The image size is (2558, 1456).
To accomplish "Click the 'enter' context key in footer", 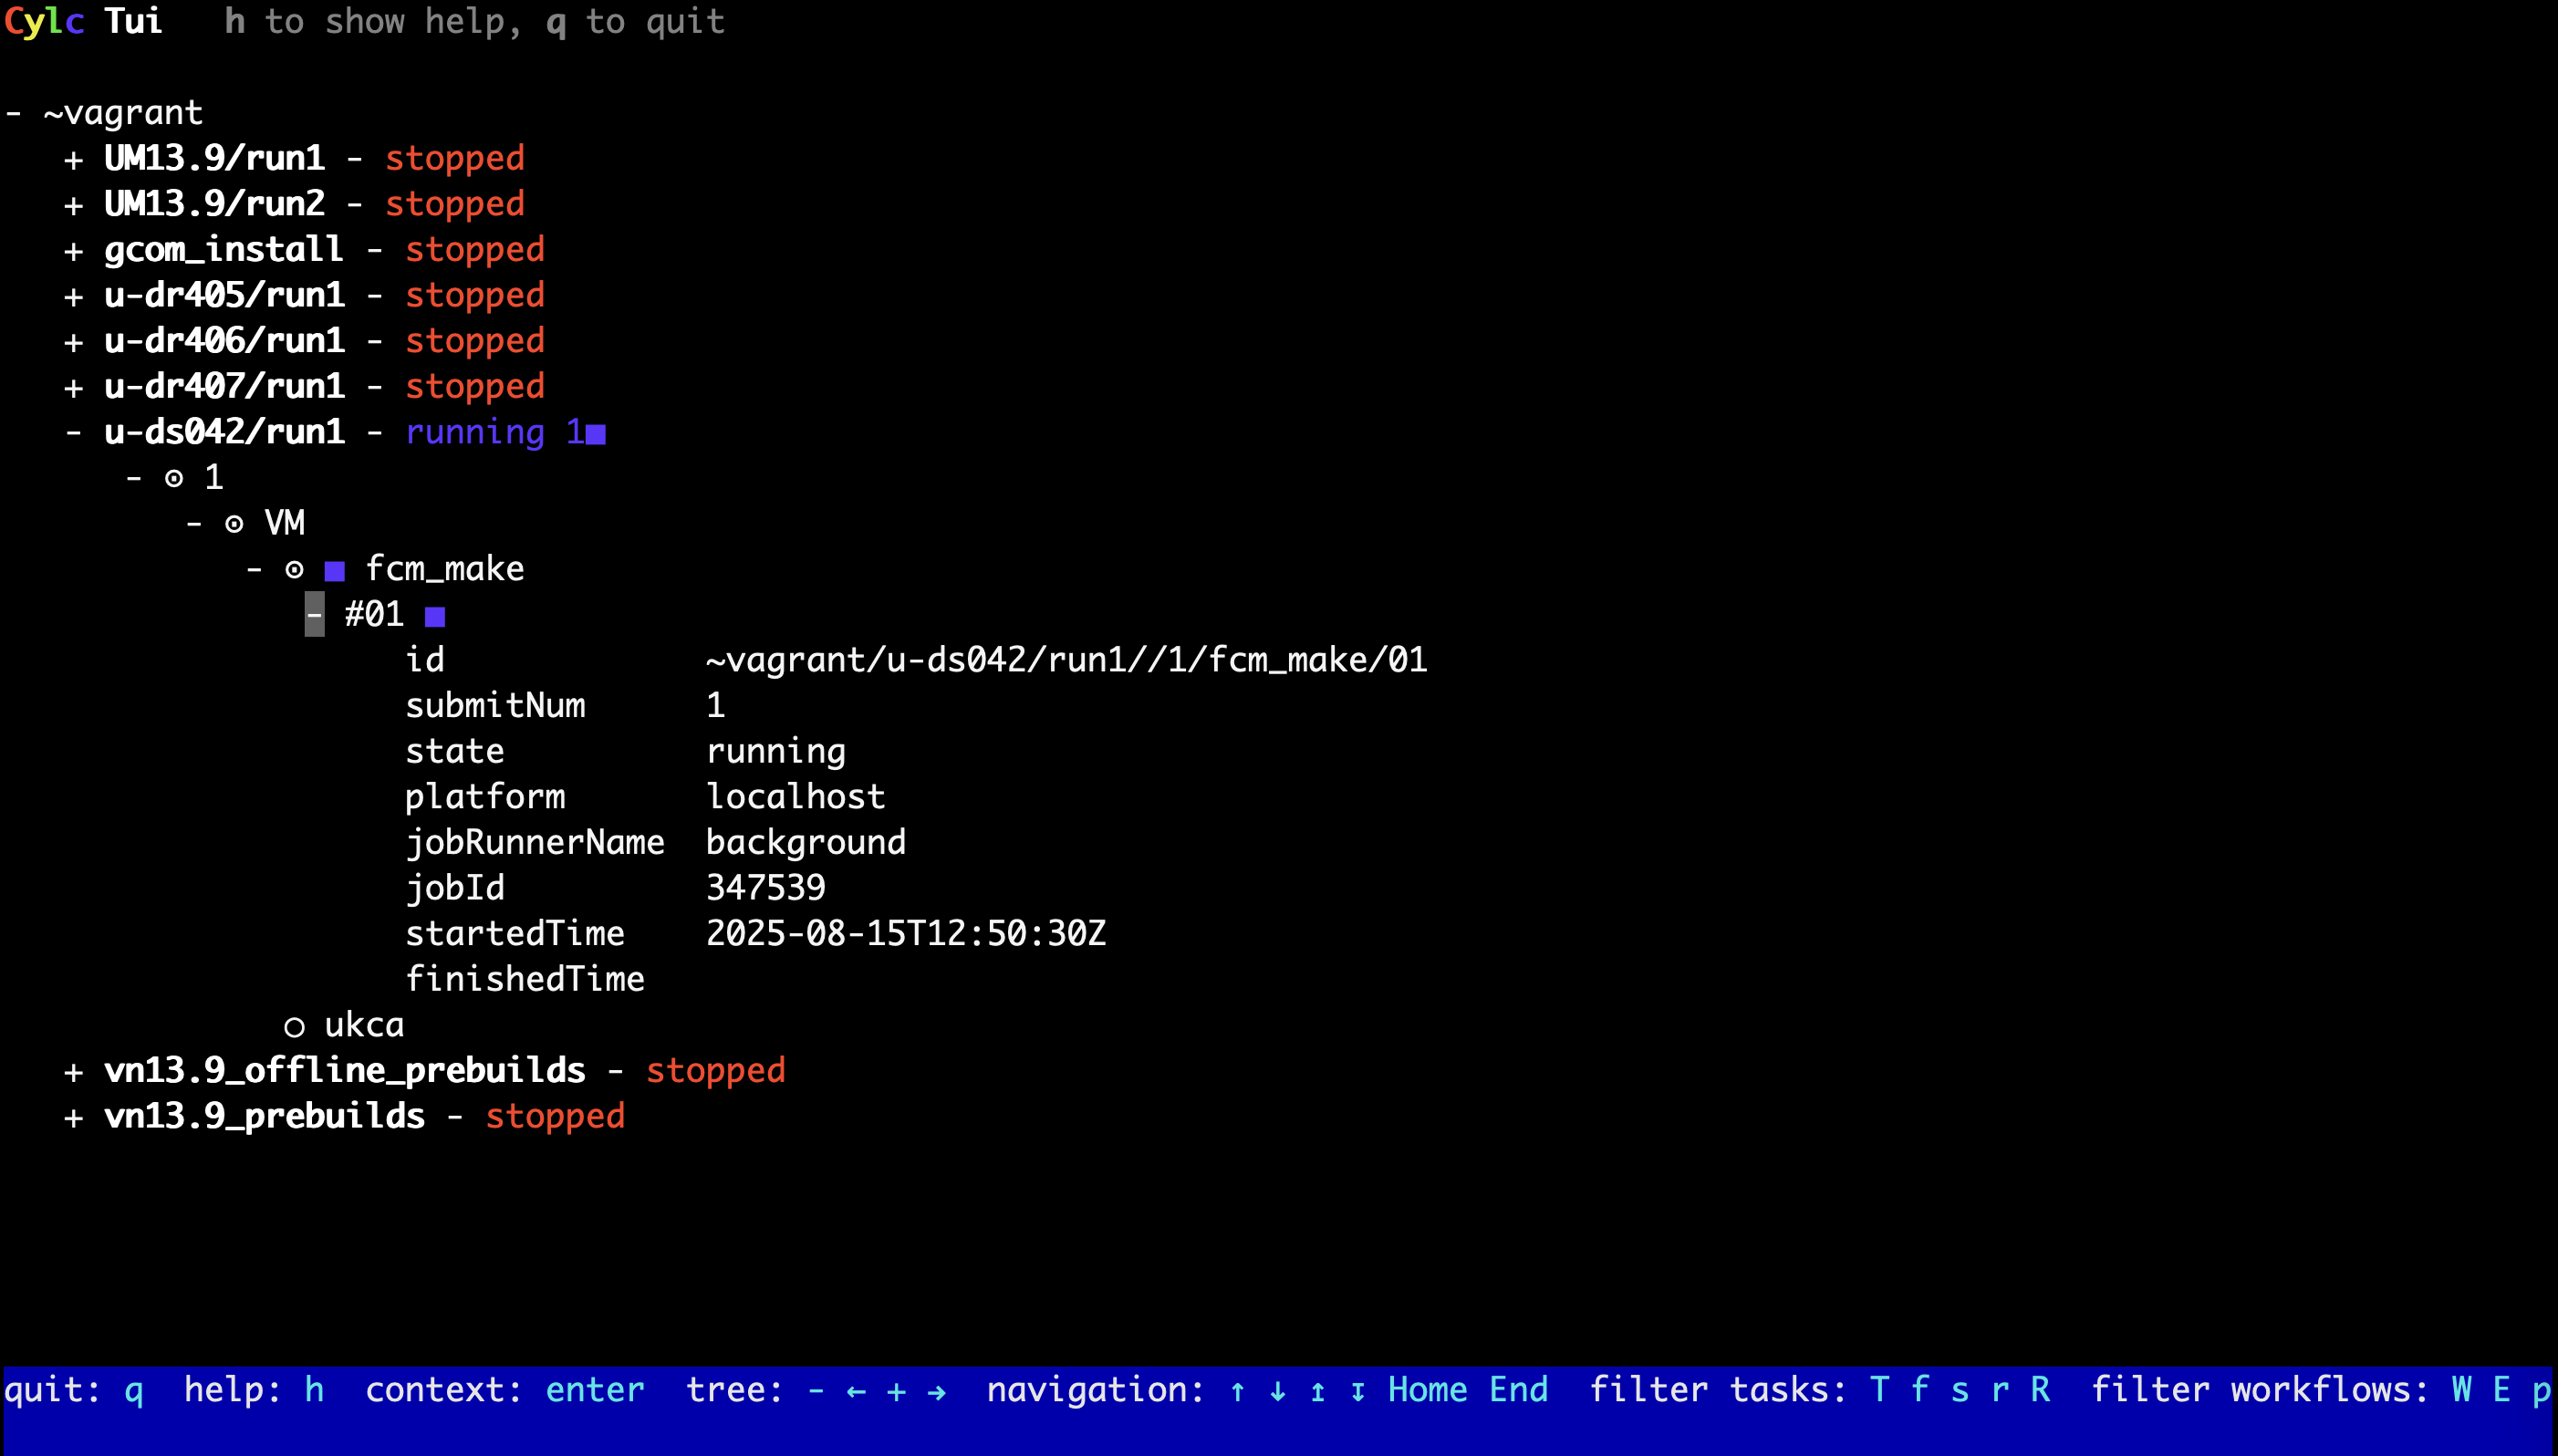I will [596, 1390].
